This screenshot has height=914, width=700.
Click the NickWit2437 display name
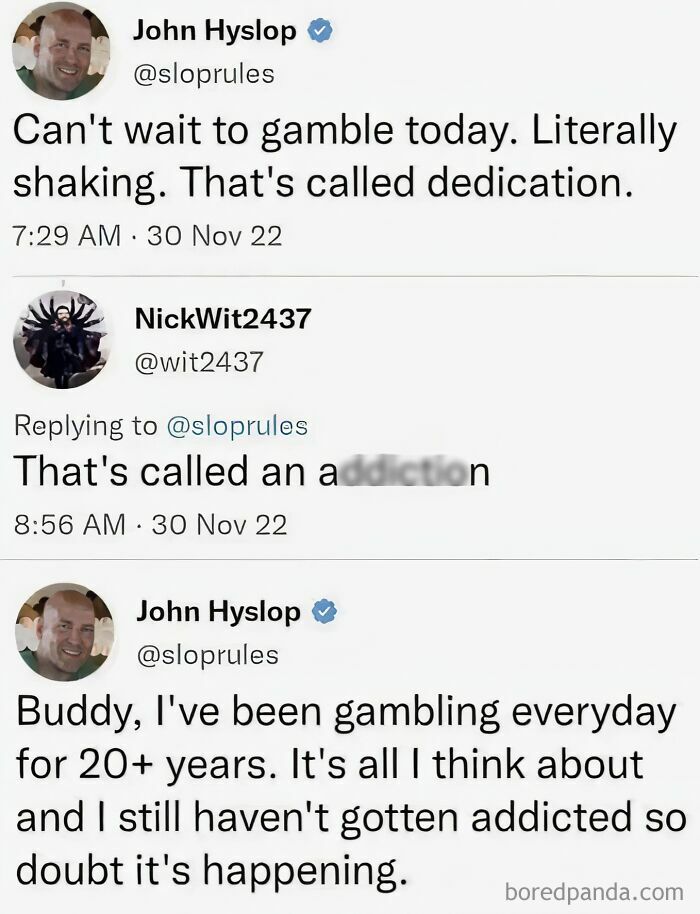coord(223,319)
